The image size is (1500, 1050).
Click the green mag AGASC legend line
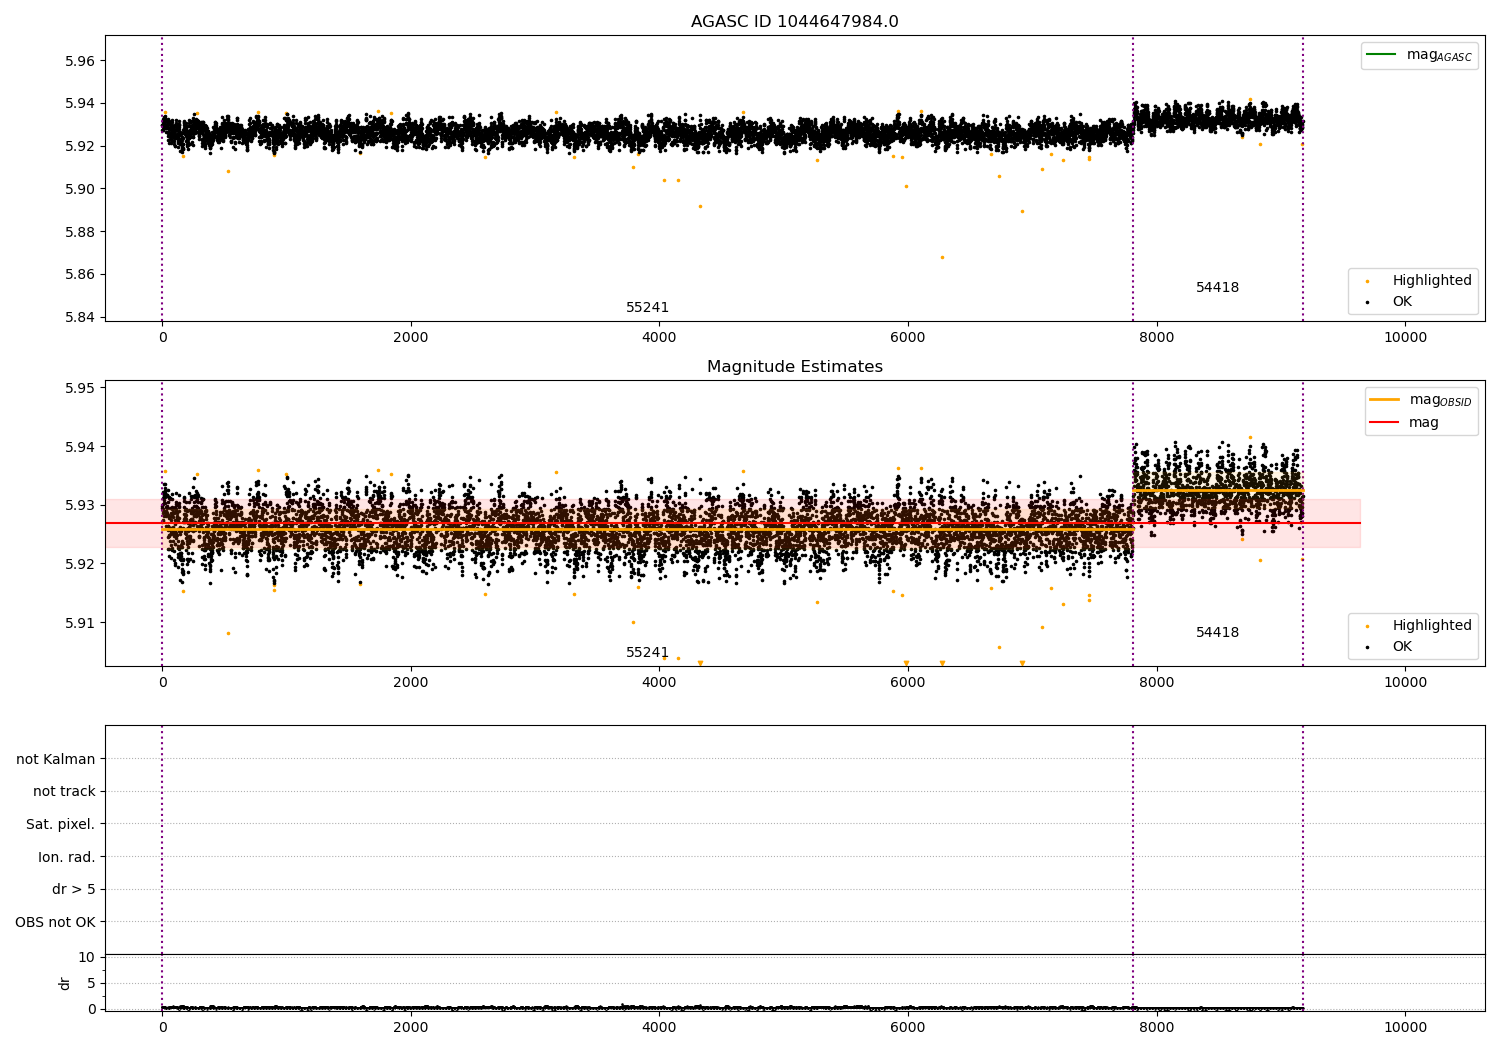pyautogui.click(x=1382, y=55)
